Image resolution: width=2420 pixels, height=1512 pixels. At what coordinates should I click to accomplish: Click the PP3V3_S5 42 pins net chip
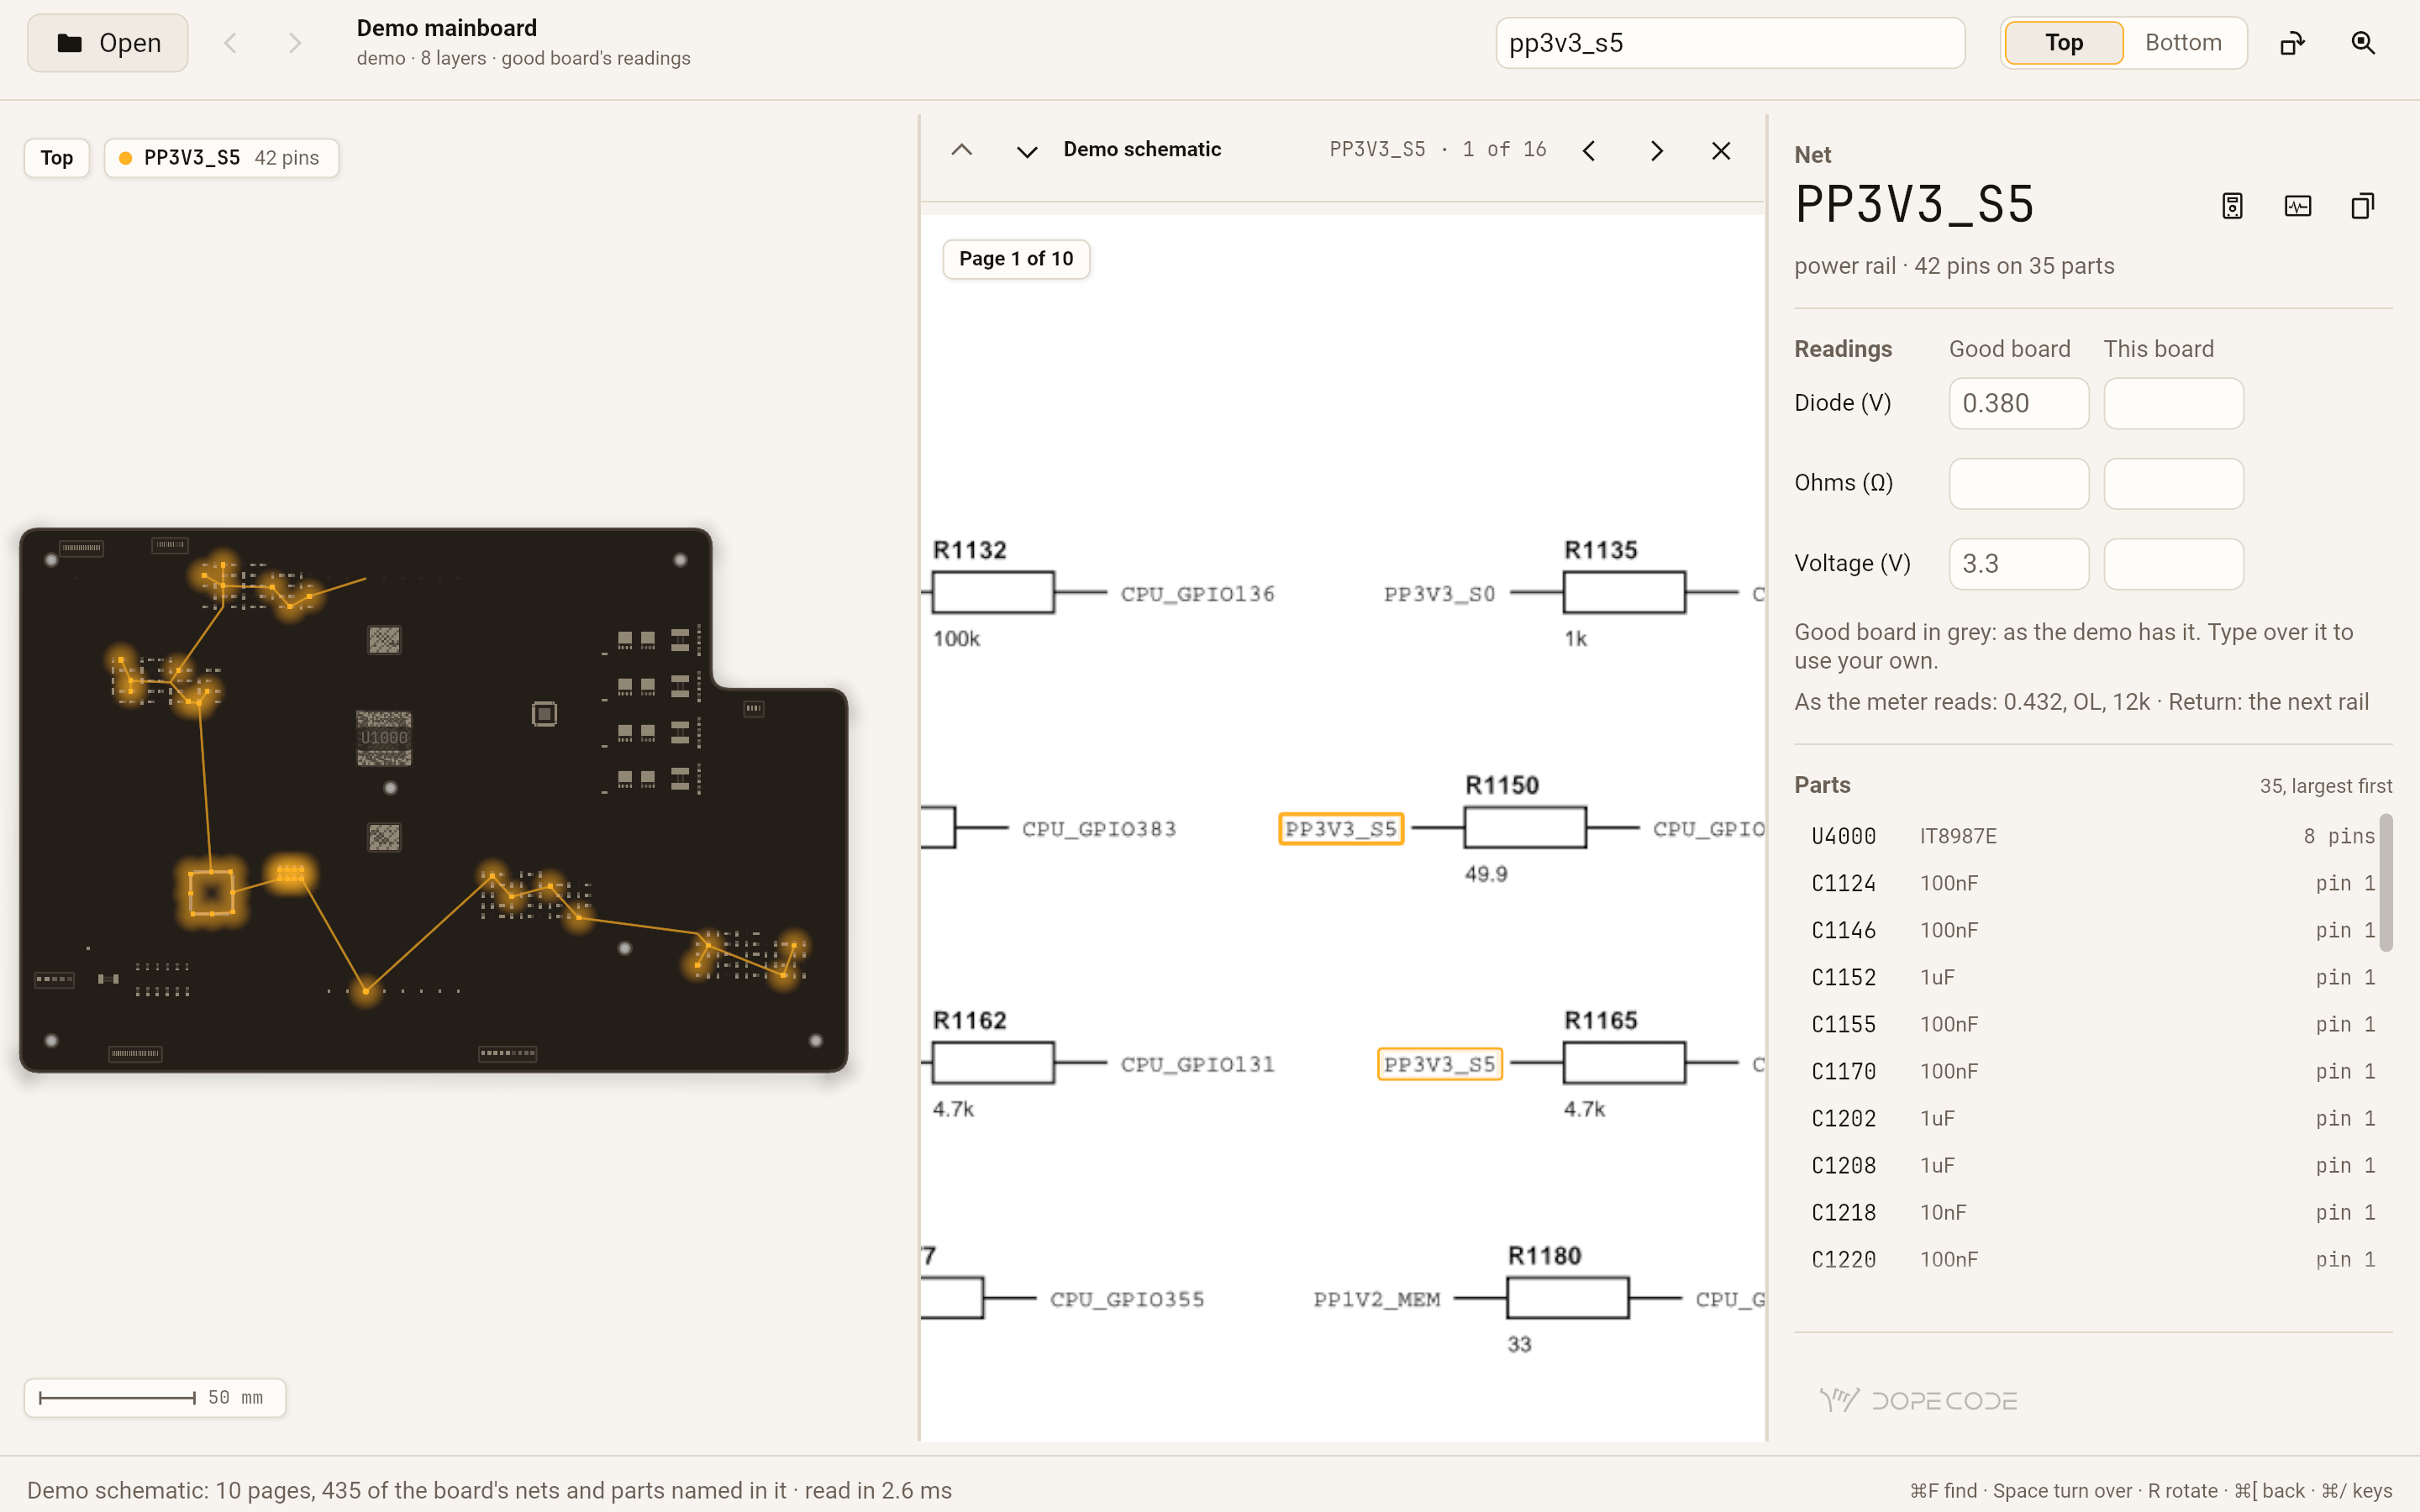click(x=221, y=157)
